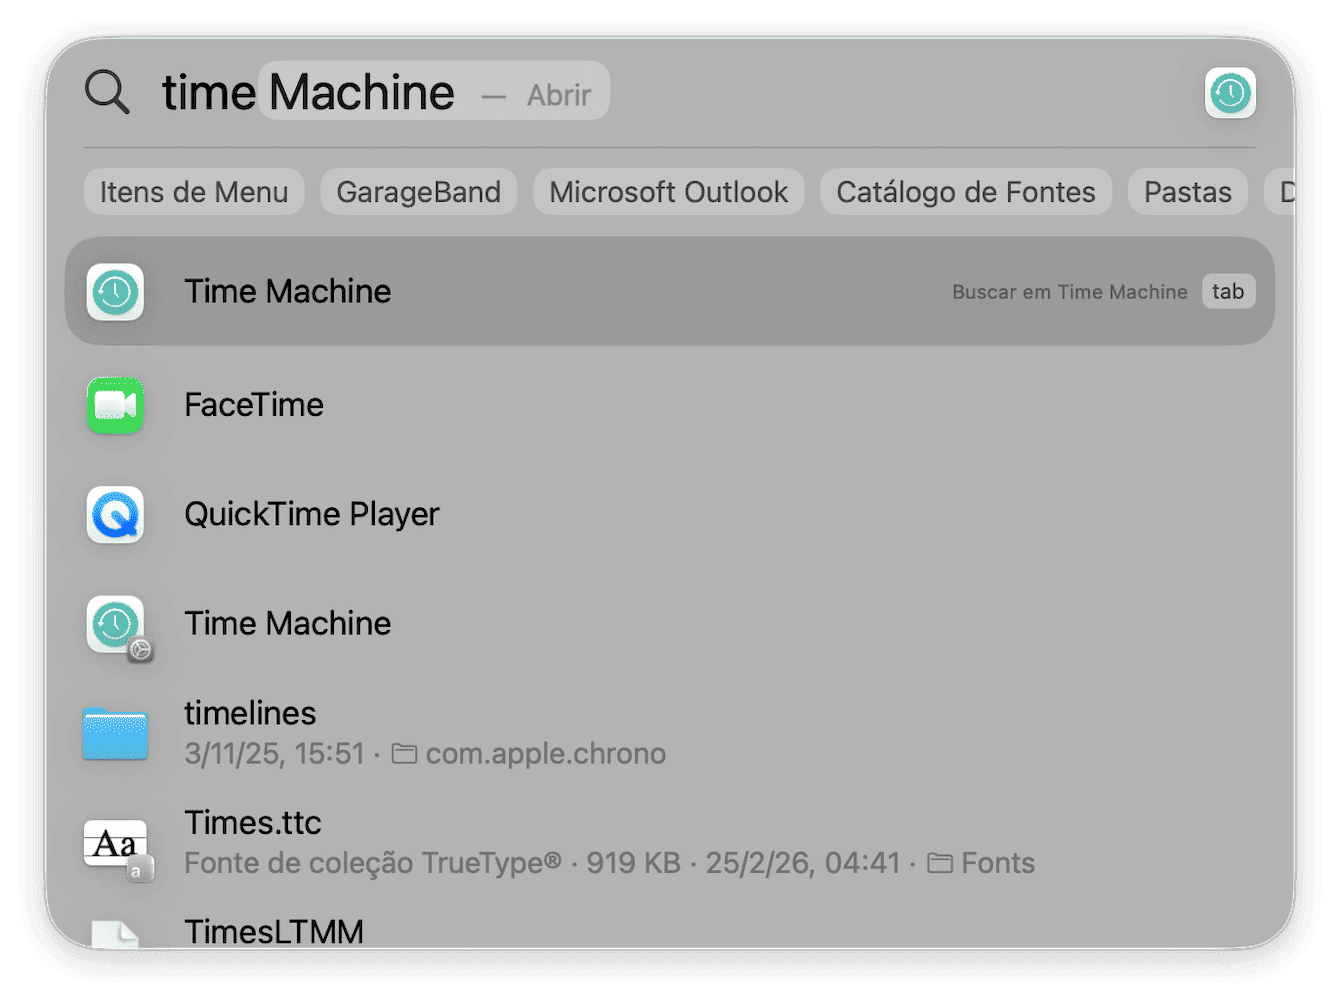Click the Spotlight magnifying glass icon
This screenshot has height=1002, width=1340.
[107, 92]
